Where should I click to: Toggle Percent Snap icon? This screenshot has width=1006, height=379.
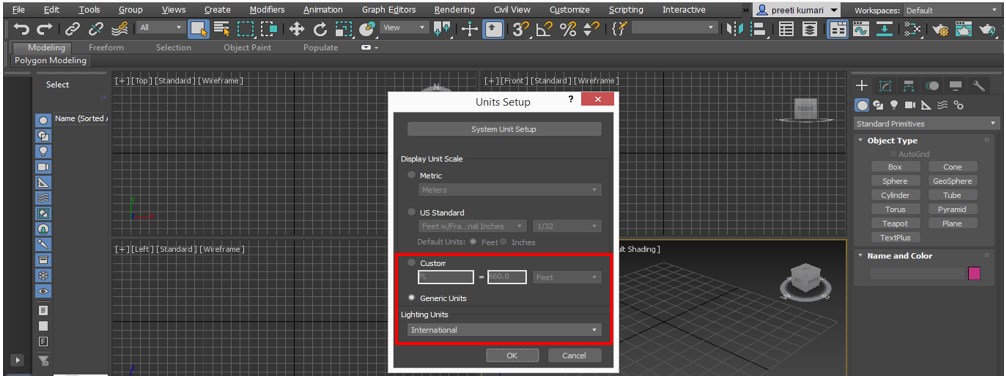tap(568, 28)
